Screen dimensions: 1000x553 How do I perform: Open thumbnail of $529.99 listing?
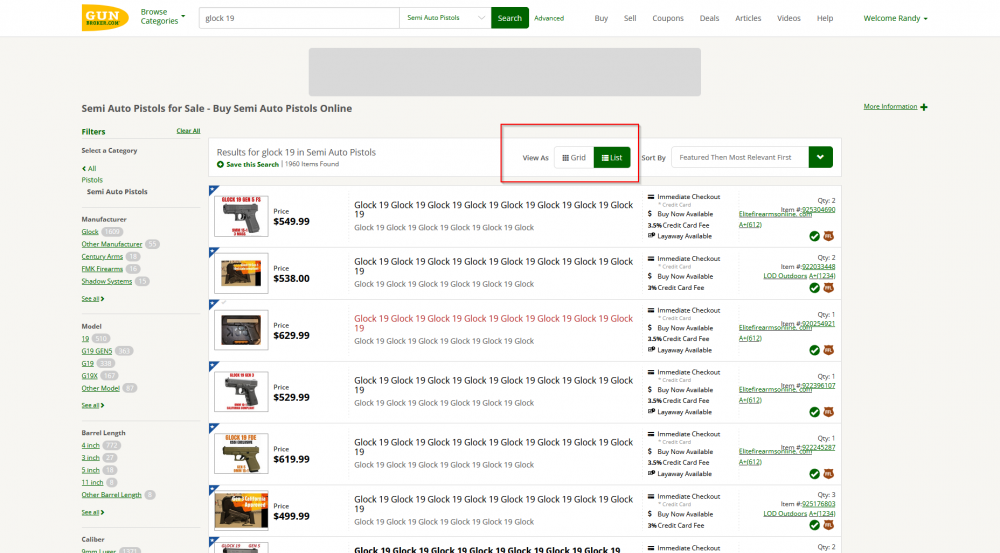click(241, 392)
